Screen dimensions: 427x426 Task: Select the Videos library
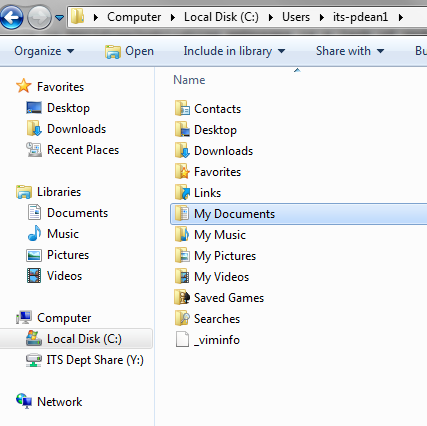pyautogui.click(x=54, y=276)
